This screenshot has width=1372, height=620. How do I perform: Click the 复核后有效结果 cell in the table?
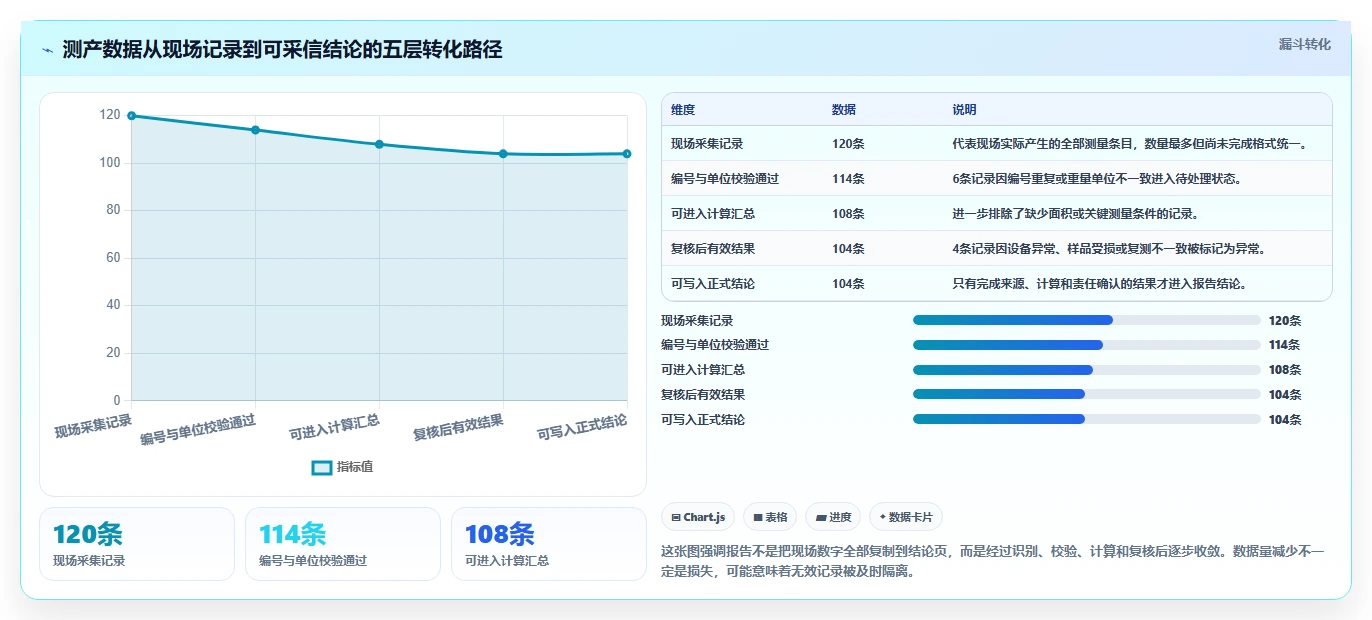pos(713,249)
